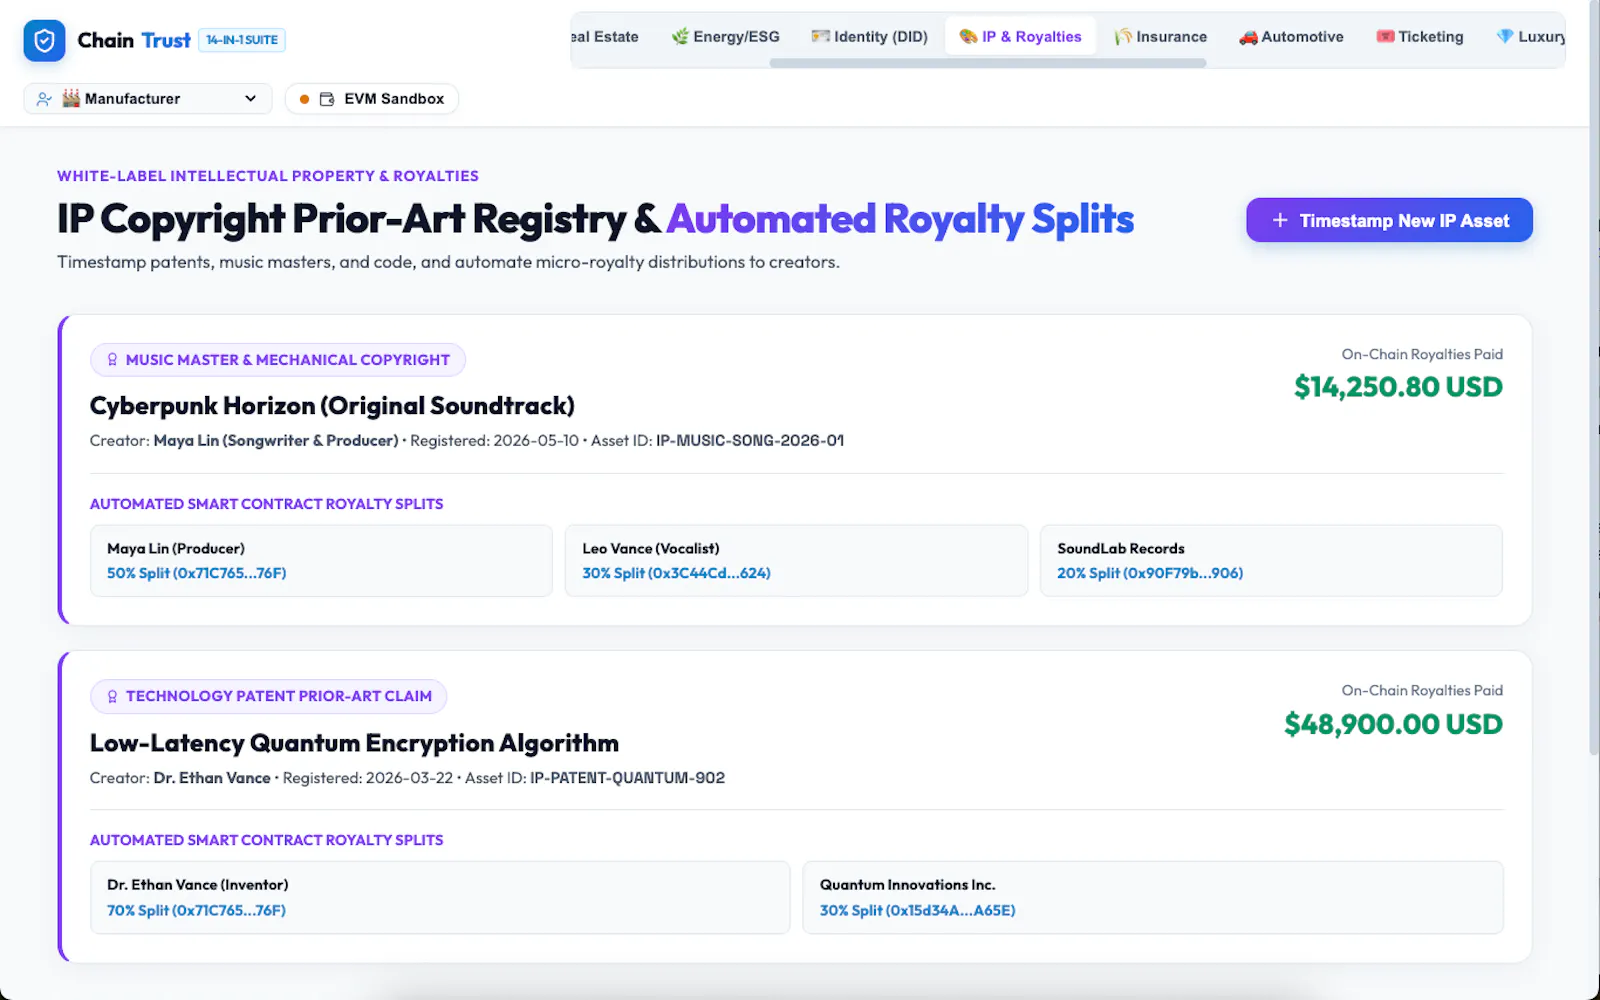
Task: Click the Music Master & Mechanical Copyright badge
Action: 278,360
